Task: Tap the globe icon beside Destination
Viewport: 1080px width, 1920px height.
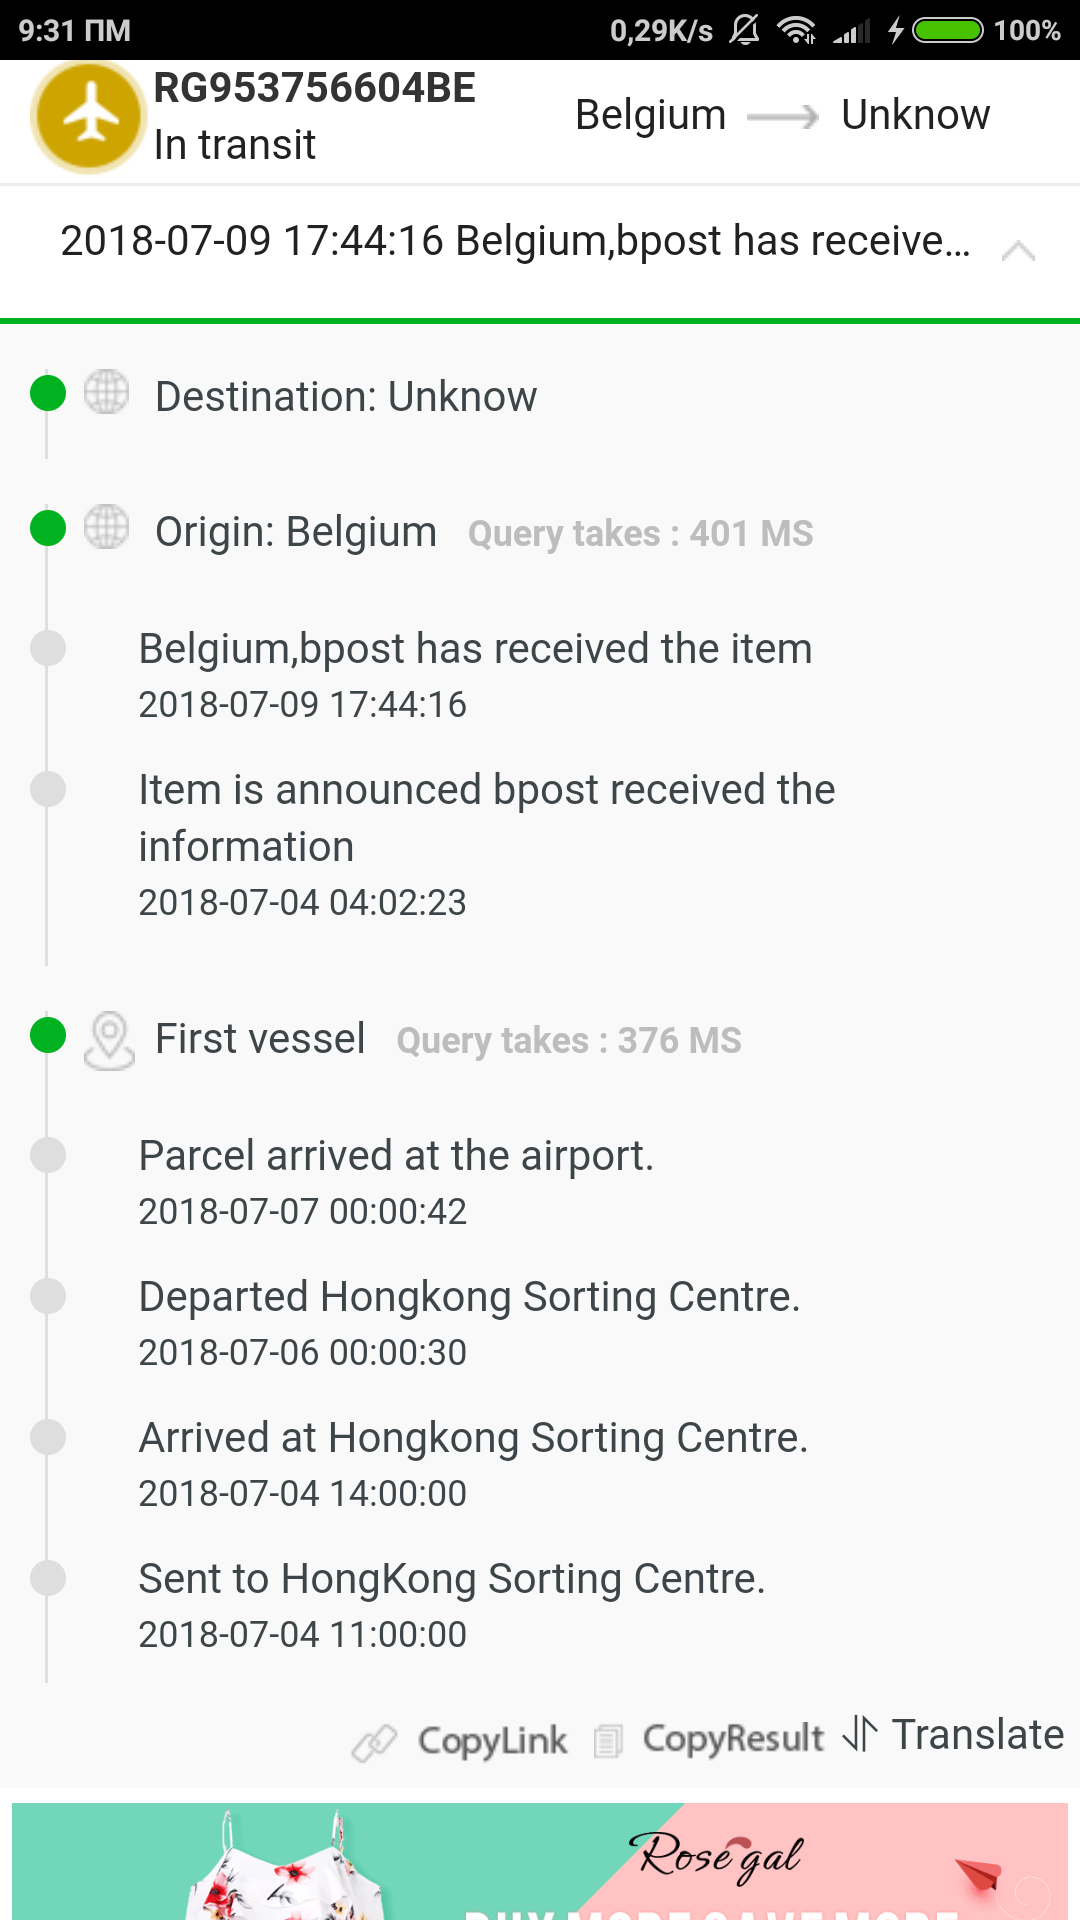Action: pos(106,392)
